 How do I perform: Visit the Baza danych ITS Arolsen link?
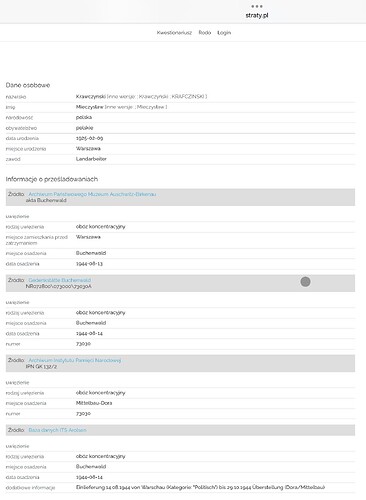(57, 430)
